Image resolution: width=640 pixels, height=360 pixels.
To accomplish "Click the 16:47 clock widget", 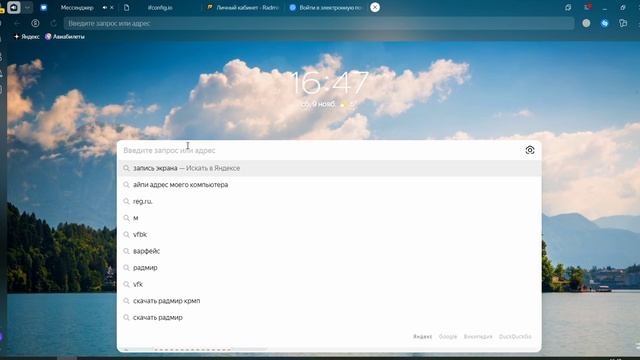I will tap(329, 83).
